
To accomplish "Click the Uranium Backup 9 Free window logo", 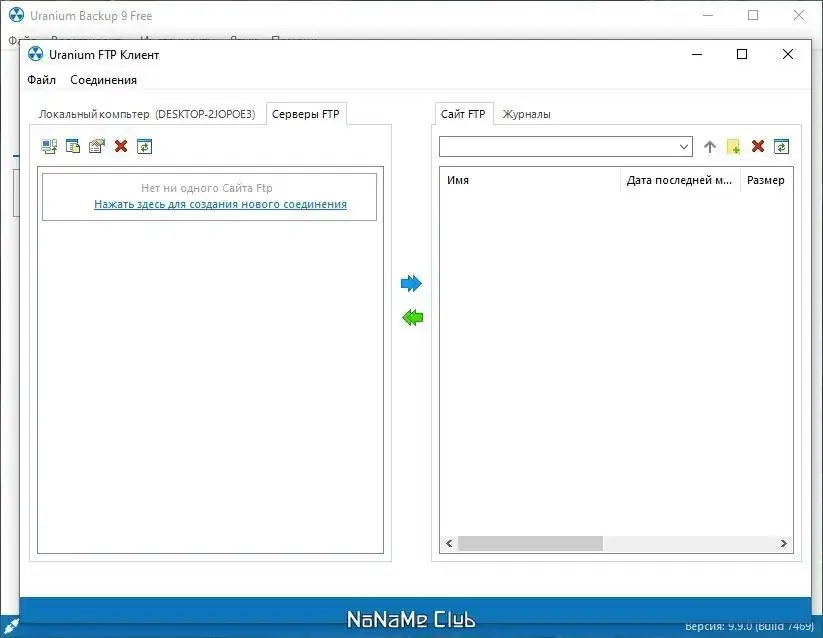I will pyautogui.click(x=16, y=15).
